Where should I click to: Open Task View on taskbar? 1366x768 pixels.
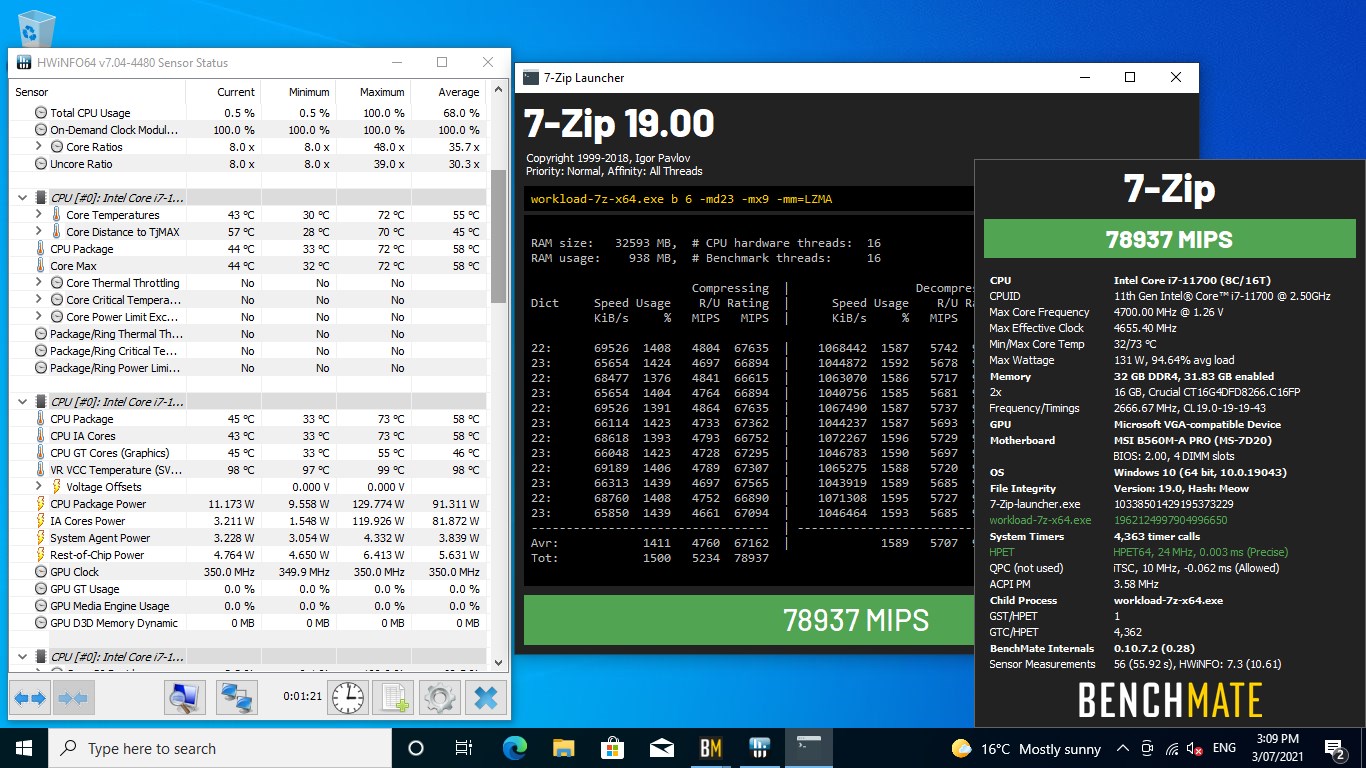464,748
